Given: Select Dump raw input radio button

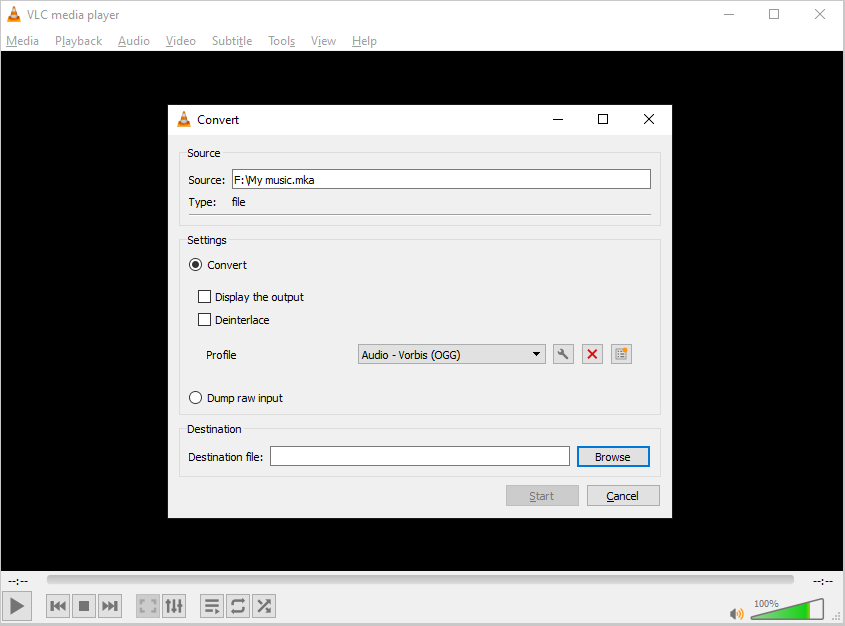Looking at the screenshot, I should point(196,398).
